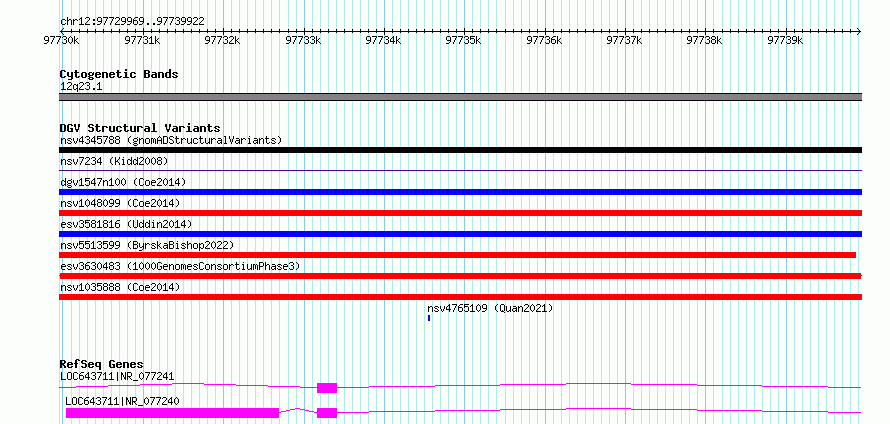Select the 12q23.1 band label
Image resolution: width=890 pixels, height=424 pixels.
81,87
